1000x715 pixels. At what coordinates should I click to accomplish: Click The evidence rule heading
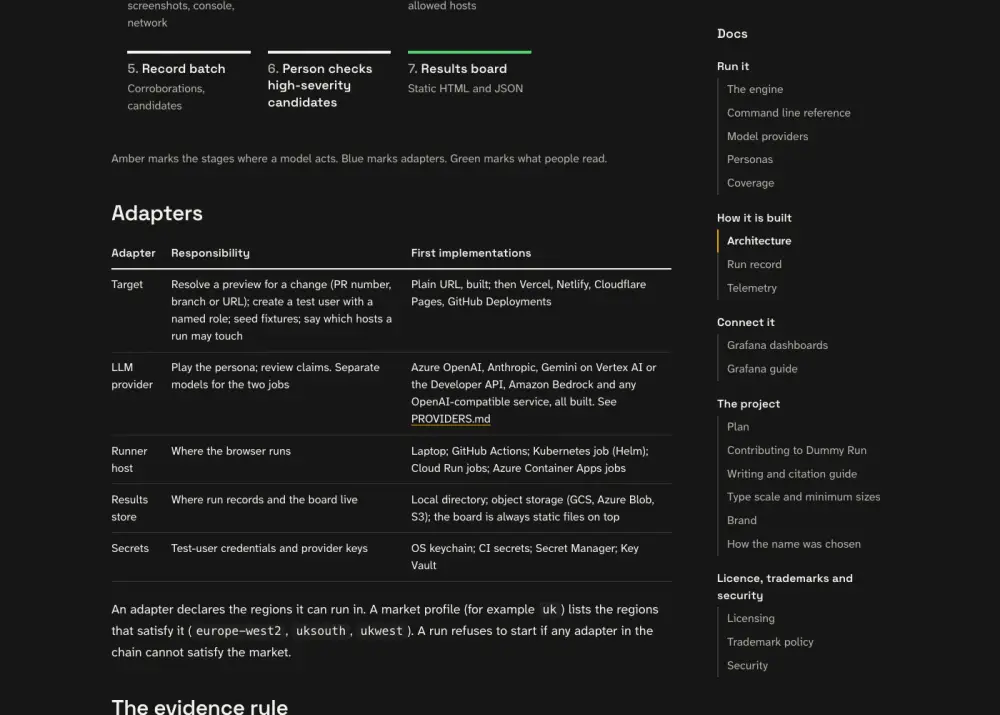[199, 706]
